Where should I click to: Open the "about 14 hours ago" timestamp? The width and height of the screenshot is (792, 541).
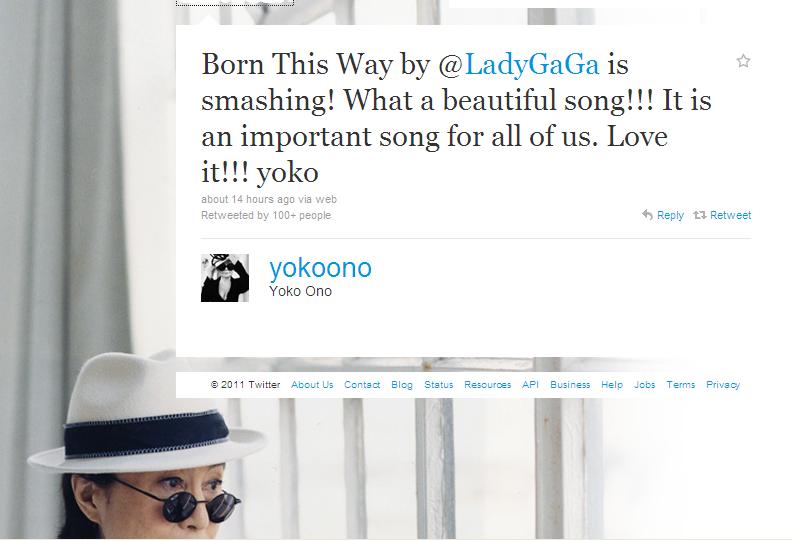(x=248, y=199)
